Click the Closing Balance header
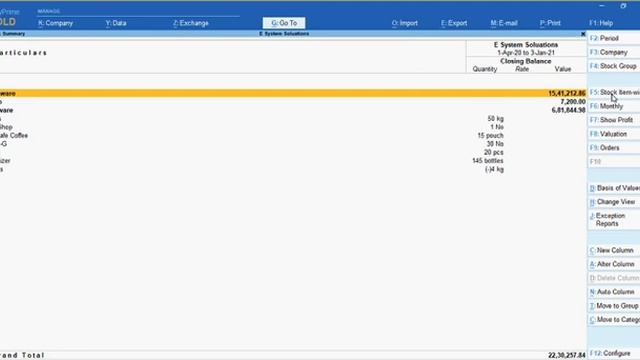Image resolution: width=640 pixels, height=360 pixels. 526,61
